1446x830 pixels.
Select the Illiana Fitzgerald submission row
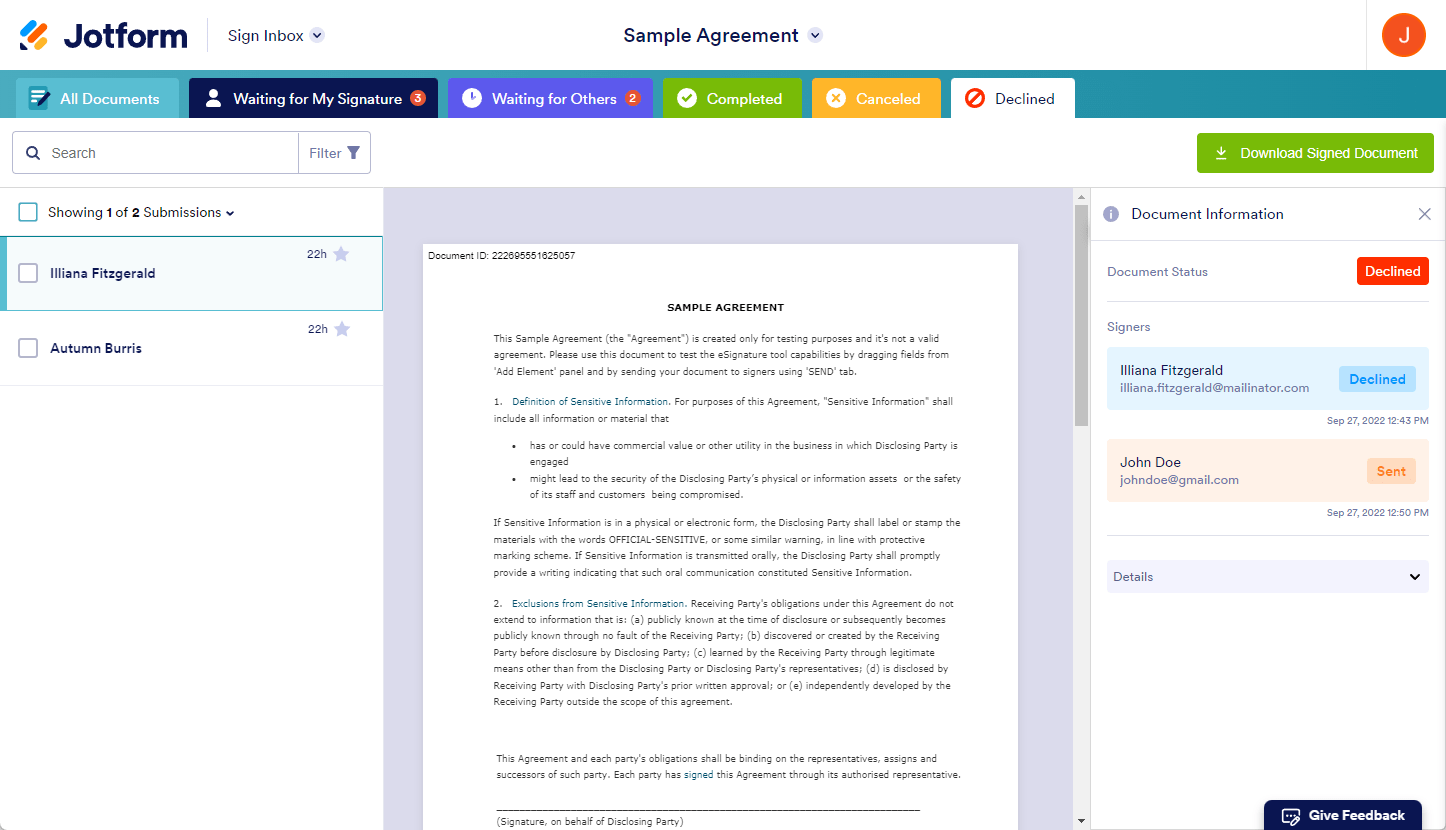pyautogui.click(x=191, y=273)
